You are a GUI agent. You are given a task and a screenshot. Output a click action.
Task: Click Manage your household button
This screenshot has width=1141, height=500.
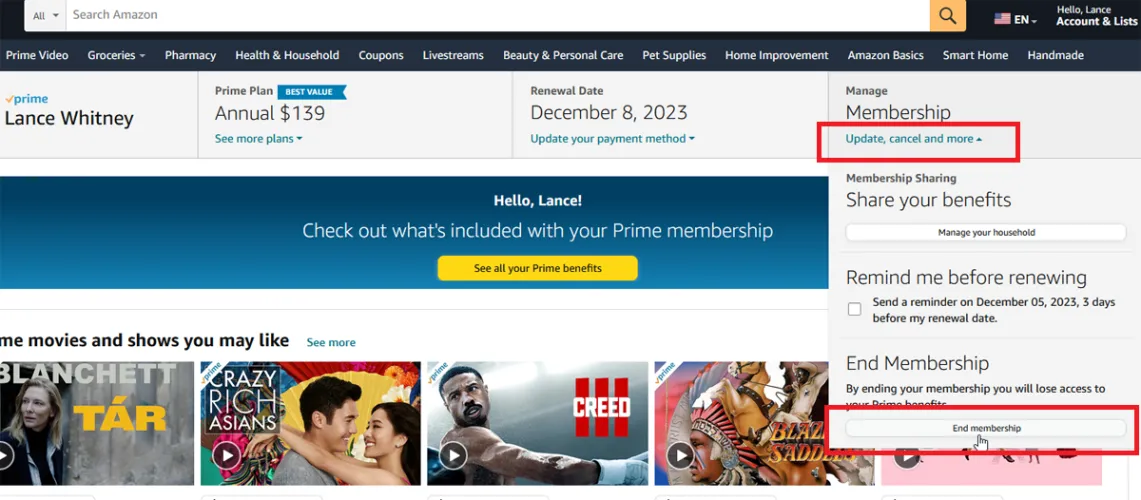click(x=986, y=232)
